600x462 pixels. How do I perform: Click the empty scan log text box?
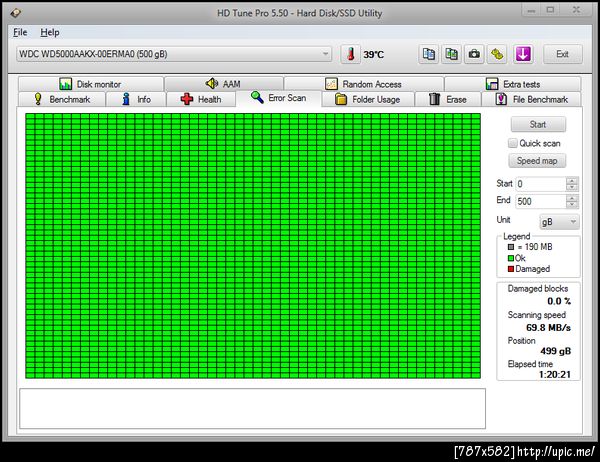pyautogui.click(x=253, y=408)
